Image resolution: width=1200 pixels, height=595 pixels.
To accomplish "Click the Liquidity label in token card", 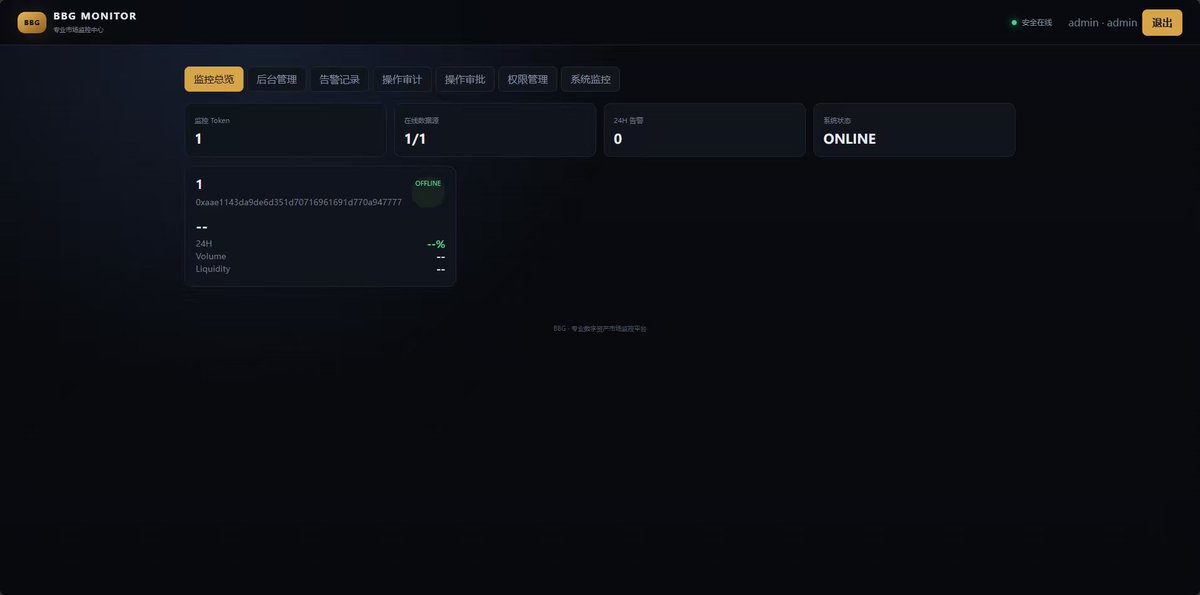I will pos(213,268).
